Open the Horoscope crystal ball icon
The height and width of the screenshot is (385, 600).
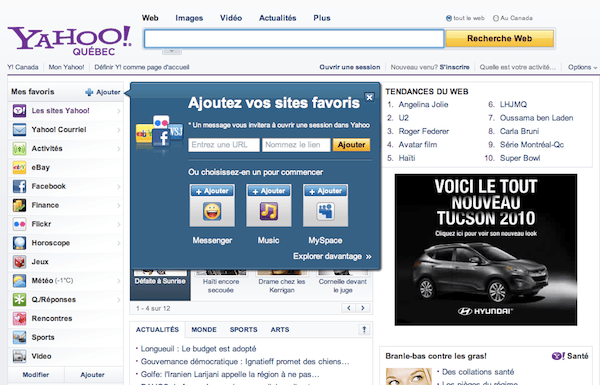click(x=20, y=243)
